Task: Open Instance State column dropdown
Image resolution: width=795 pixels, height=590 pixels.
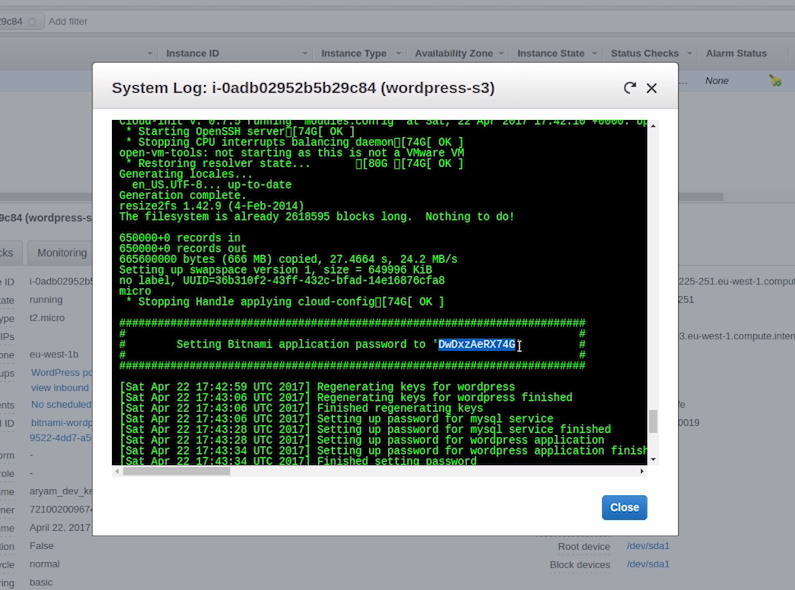Action: pos(594,53)
